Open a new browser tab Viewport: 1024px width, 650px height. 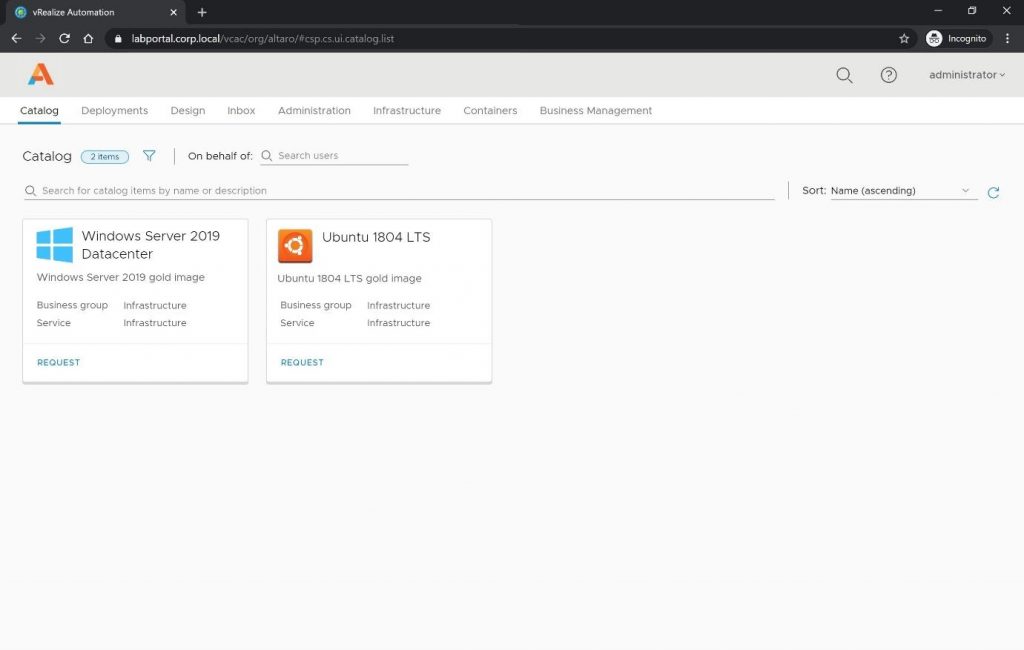(202, 12)
